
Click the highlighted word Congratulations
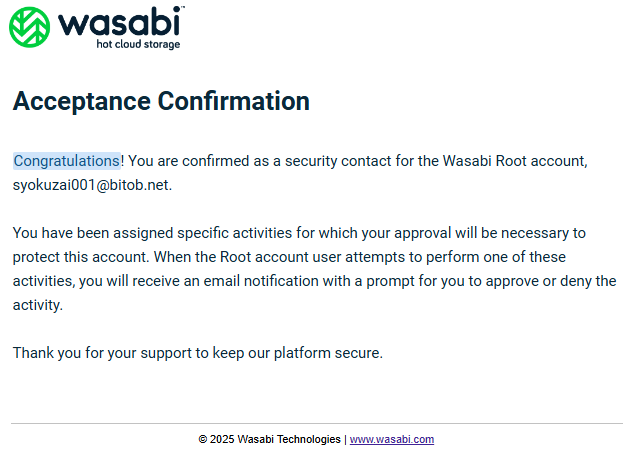click(x=67, y=161)
